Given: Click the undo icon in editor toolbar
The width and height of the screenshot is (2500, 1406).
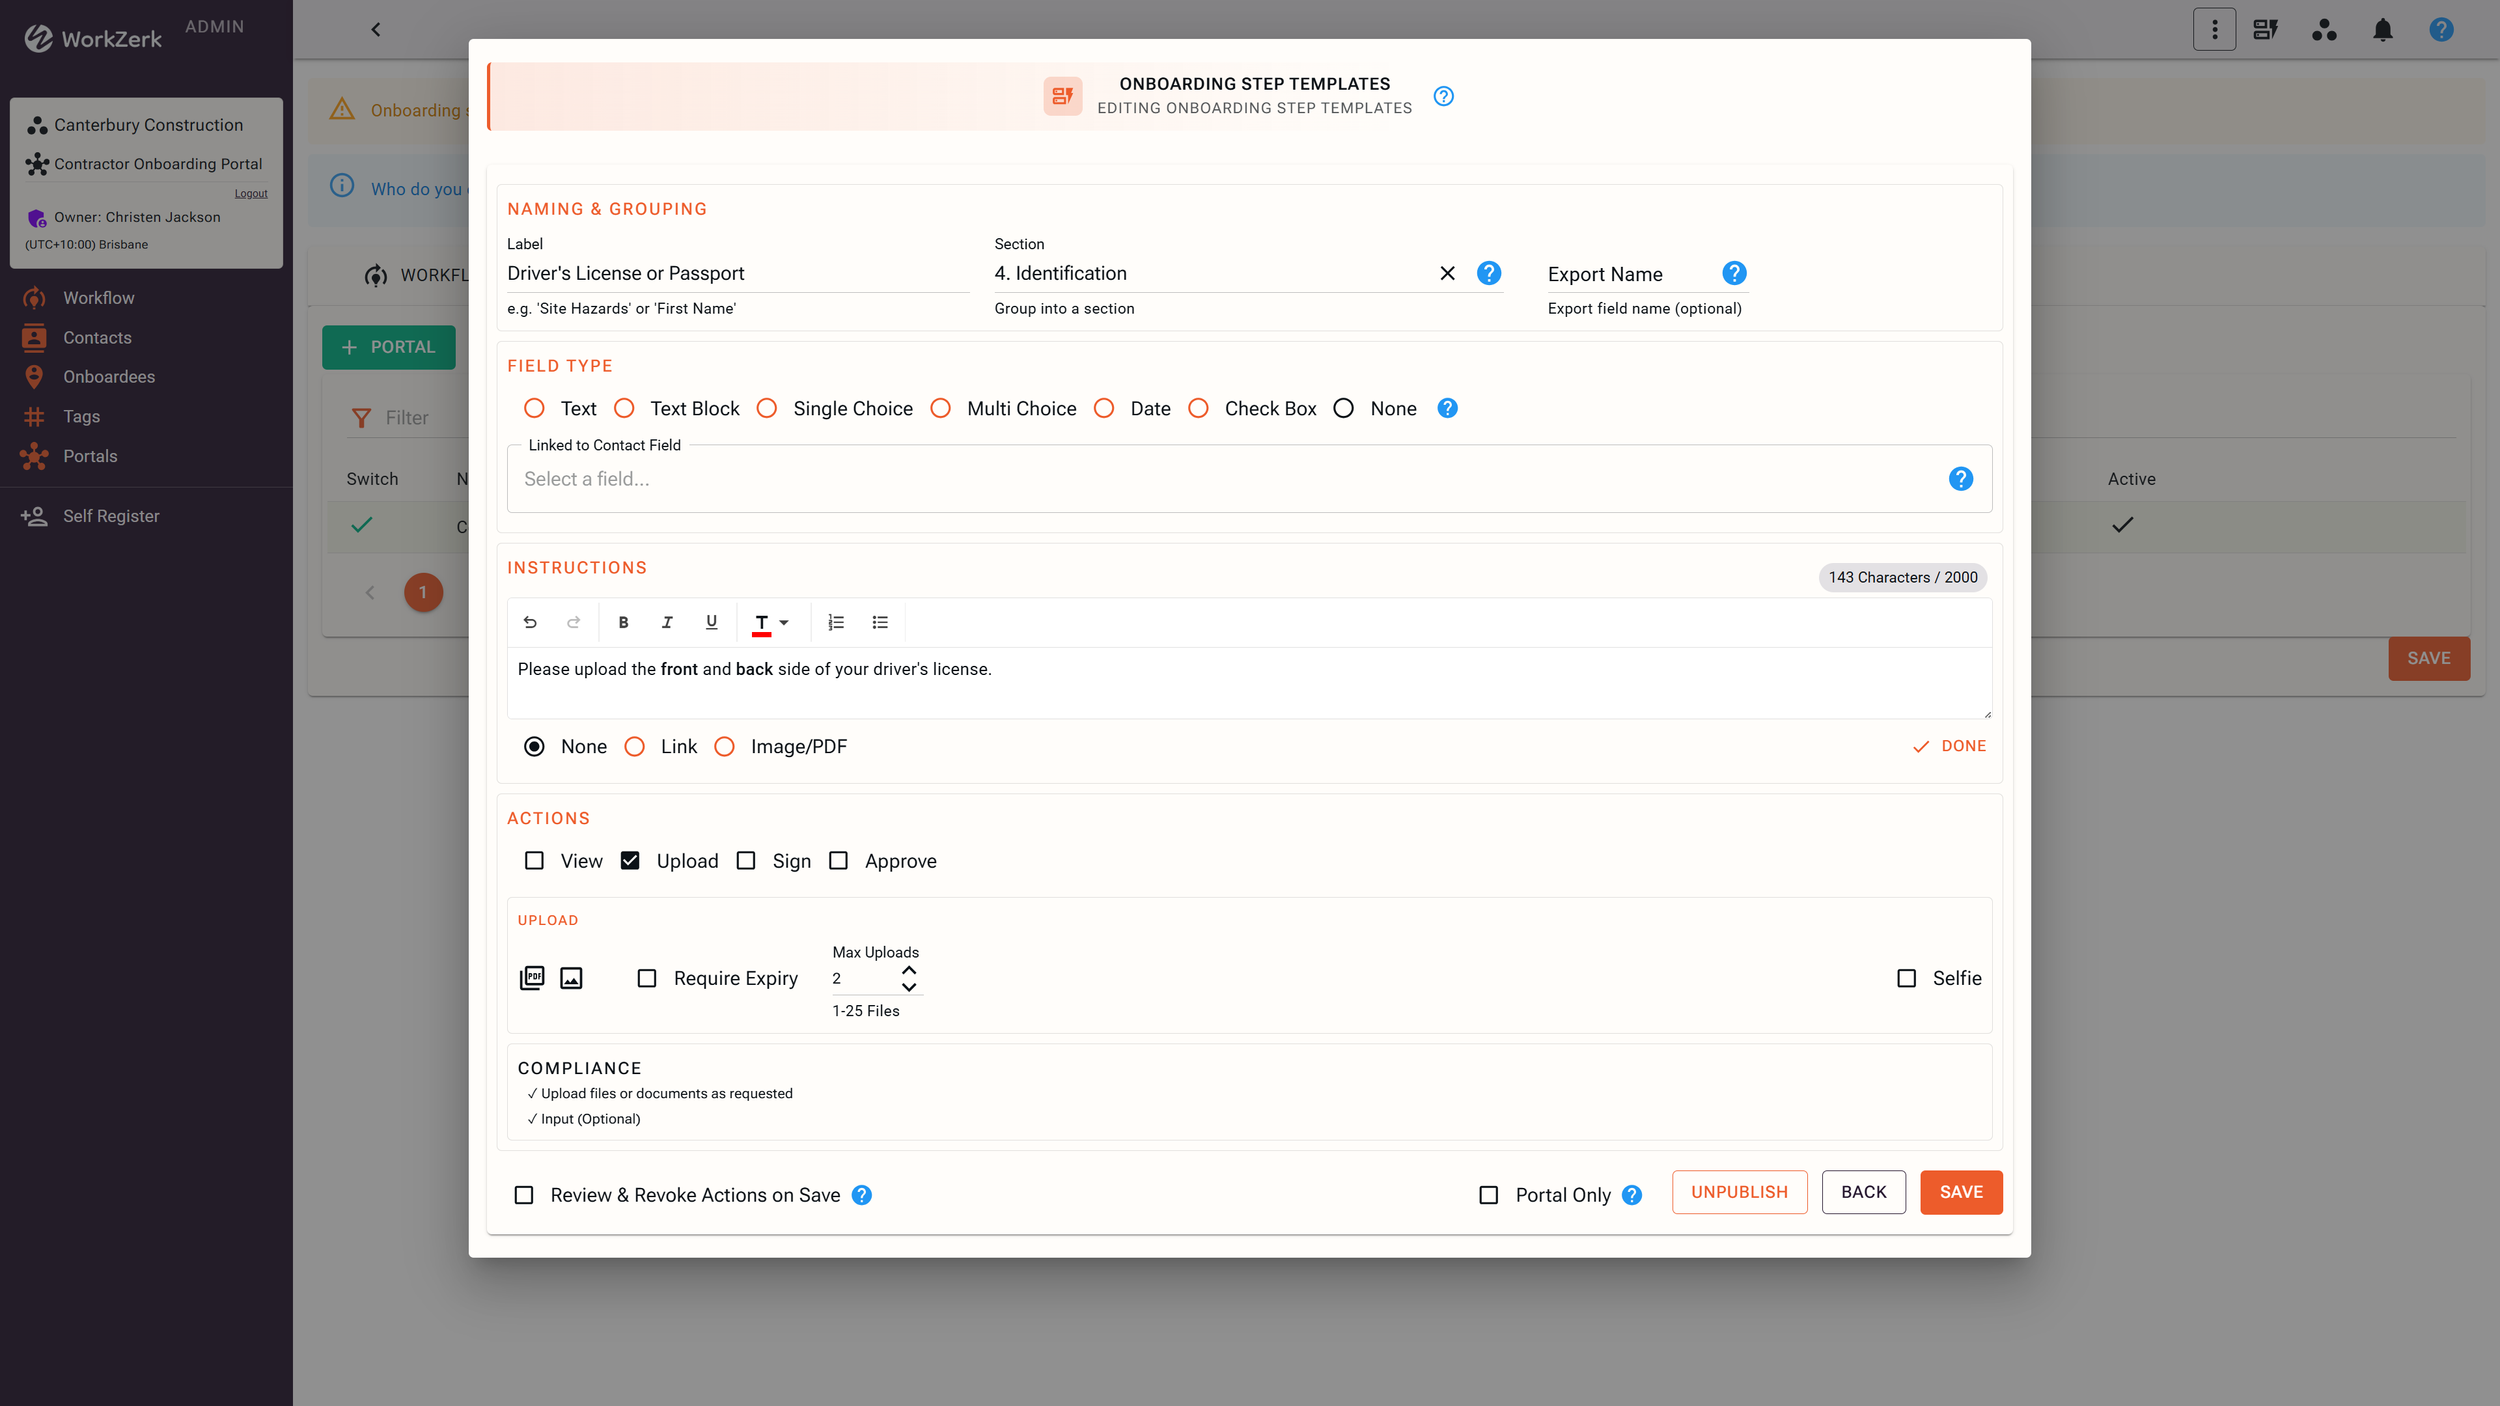Looking at the screenshot, I should [530, 622].
